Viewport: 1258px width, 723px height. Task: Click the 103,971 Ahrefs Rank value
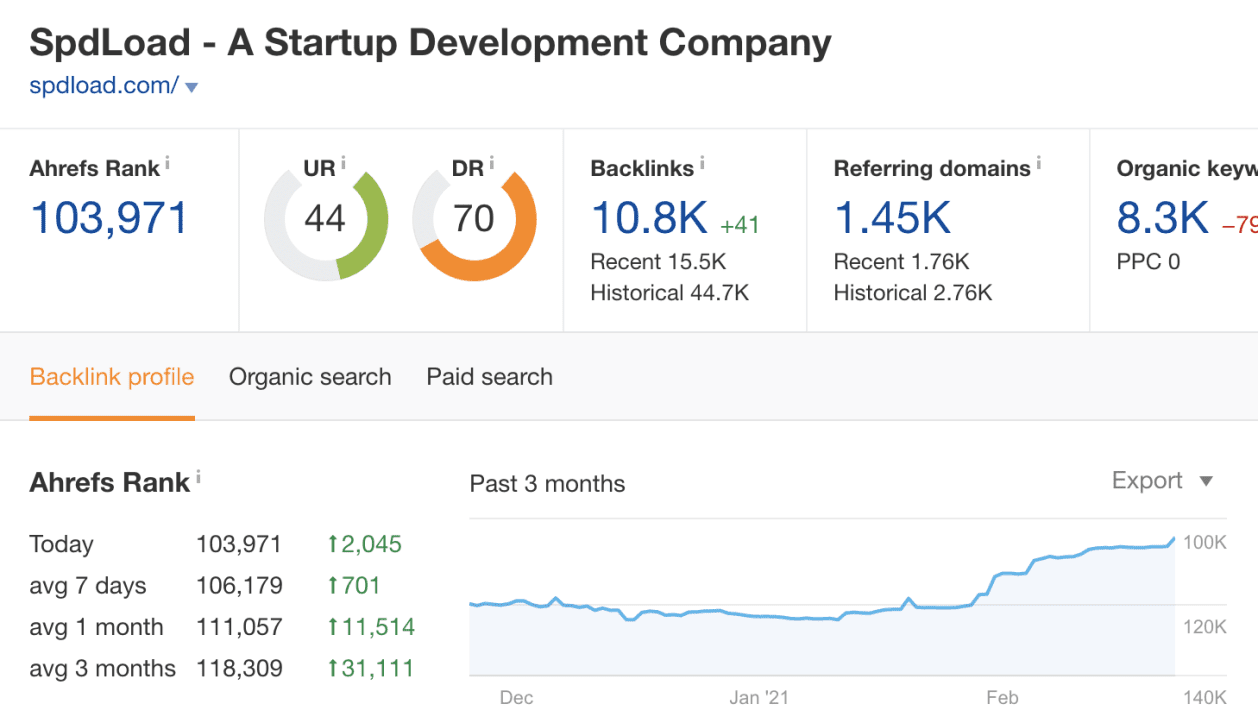(109, 218)
